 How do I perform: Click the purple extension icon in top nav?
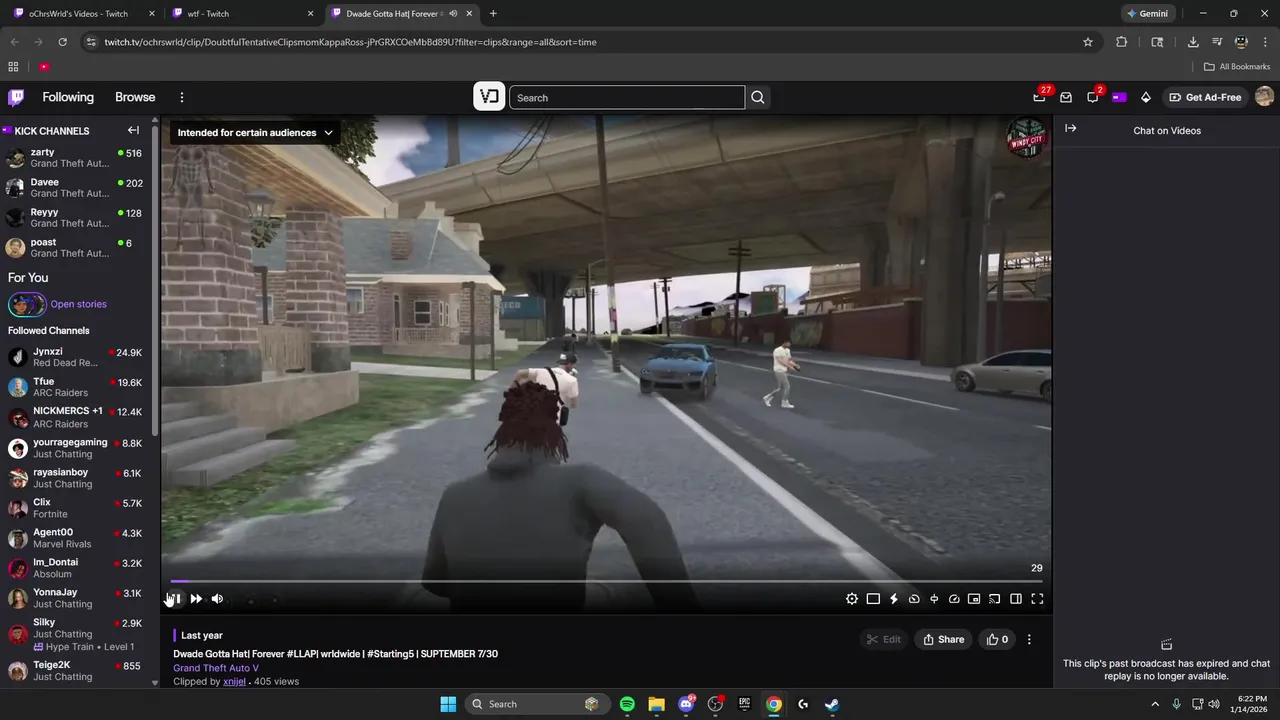[x=1119, y=97]
